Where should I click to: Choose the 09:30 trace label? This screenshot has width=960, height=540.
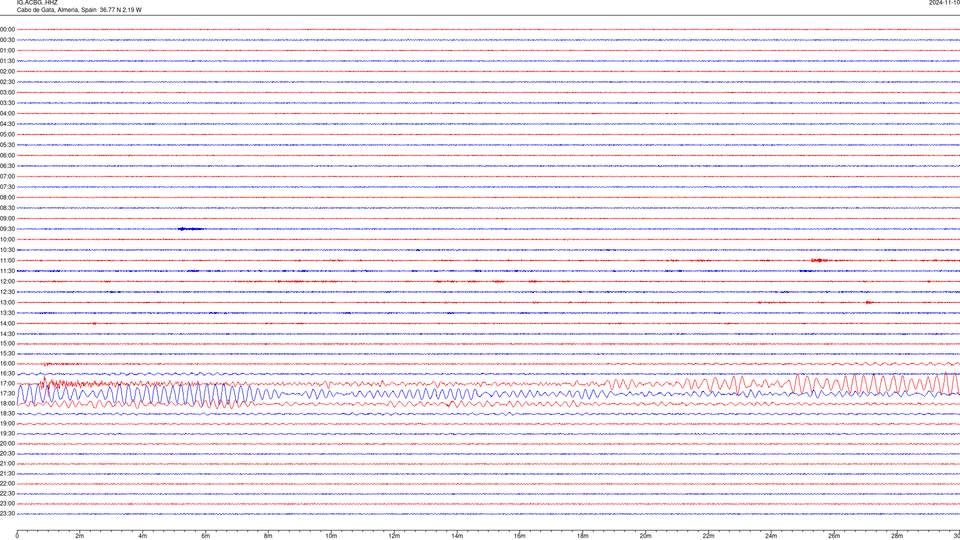click(x=7, y=229)
